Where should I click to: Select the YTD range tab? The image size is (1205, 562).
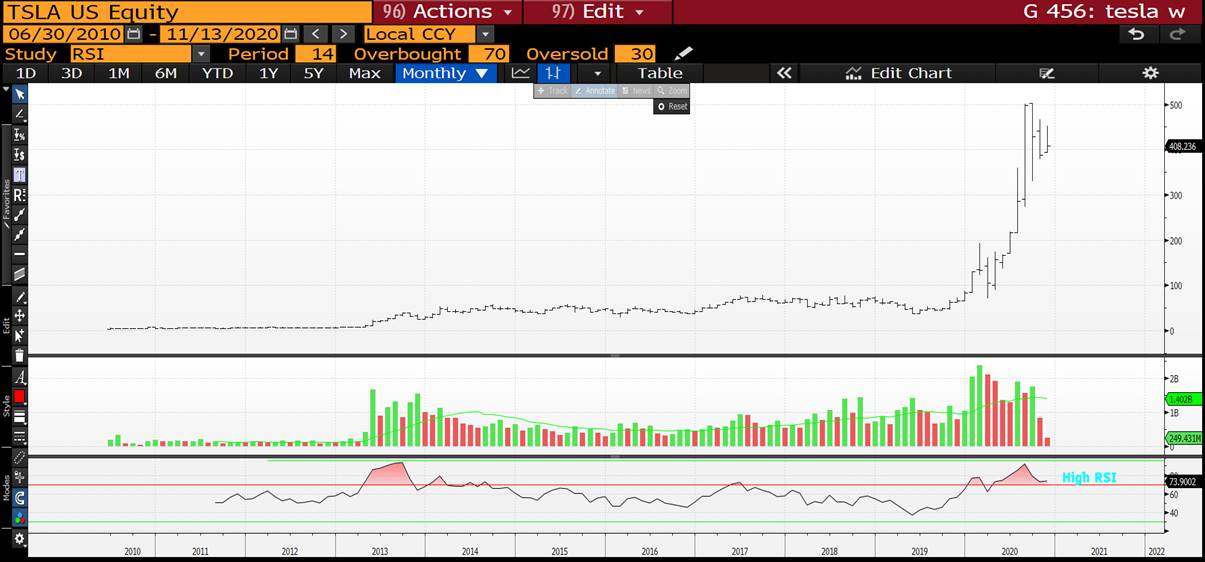pos(217,73)
